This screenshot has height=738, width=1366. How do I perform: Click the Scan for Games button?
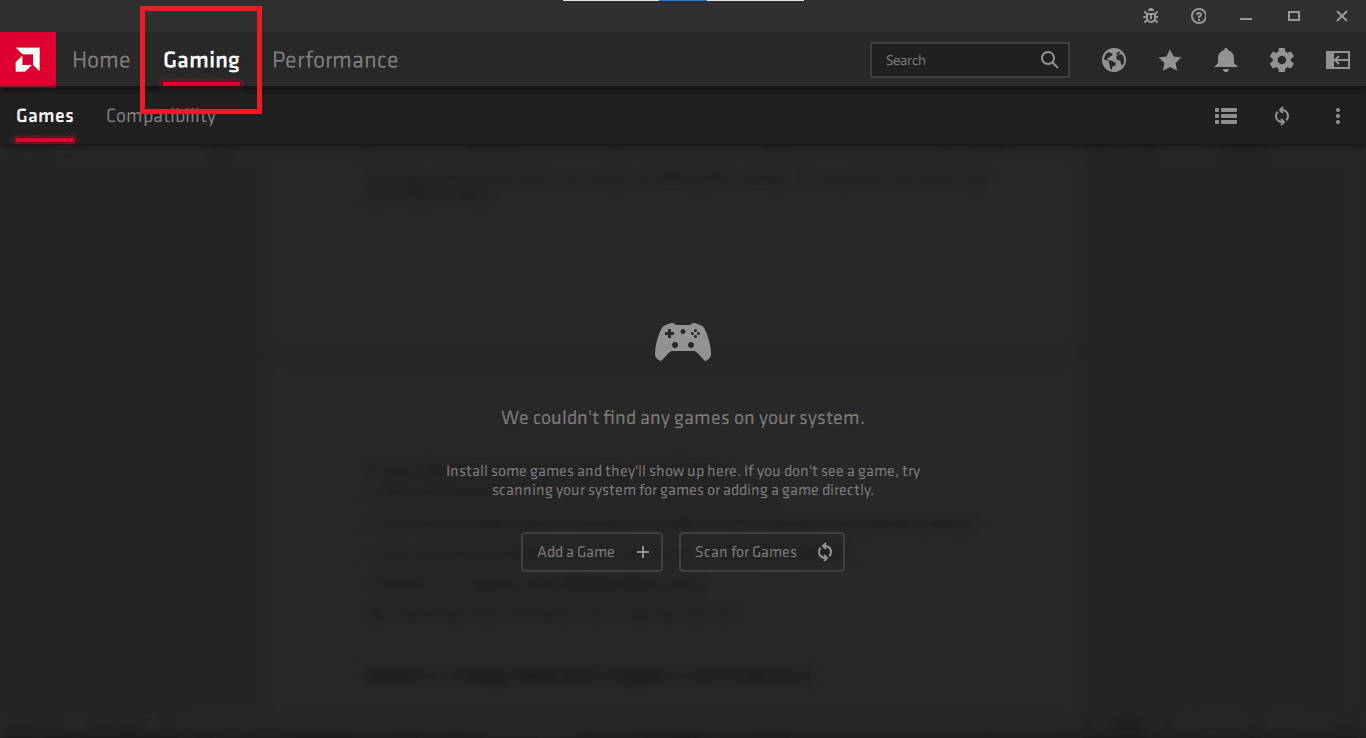(762, 552)
